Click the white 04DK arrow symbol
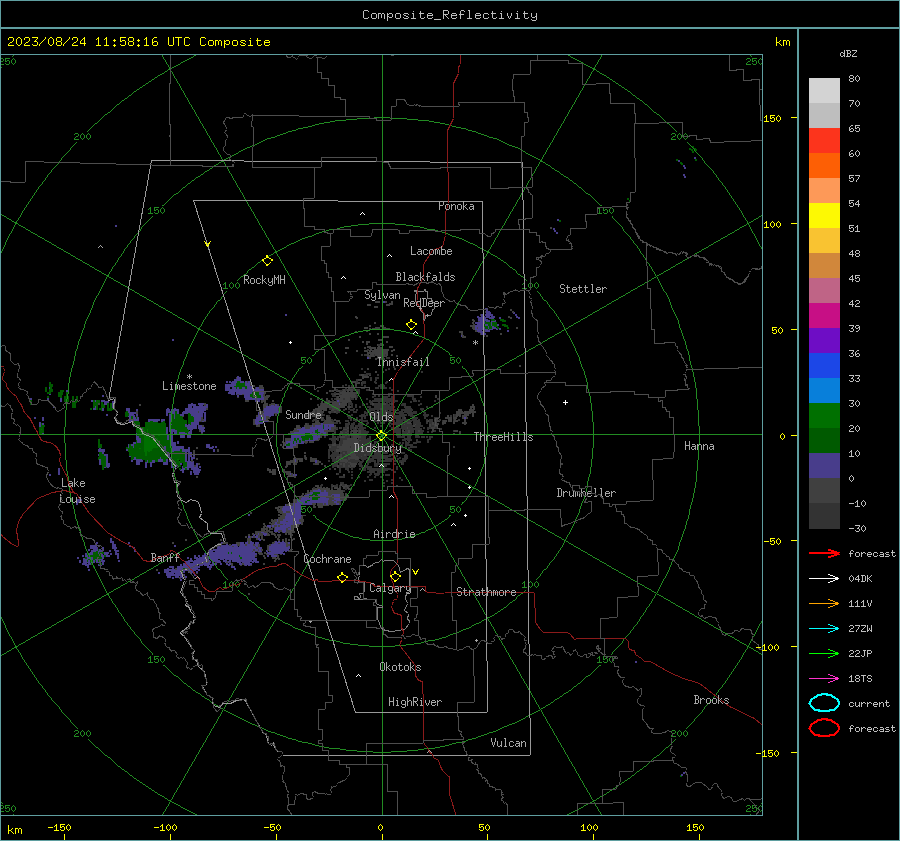900x841 pixels. pyautogui.click(x=824, y=579)
